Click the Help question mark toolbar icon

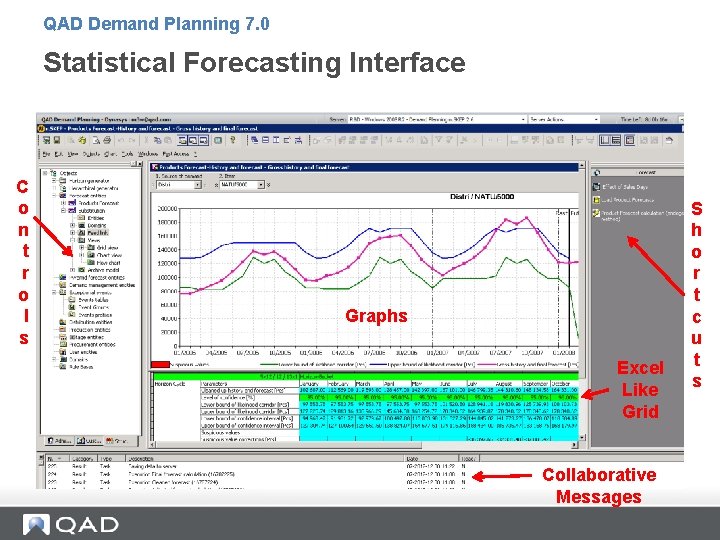233,140
